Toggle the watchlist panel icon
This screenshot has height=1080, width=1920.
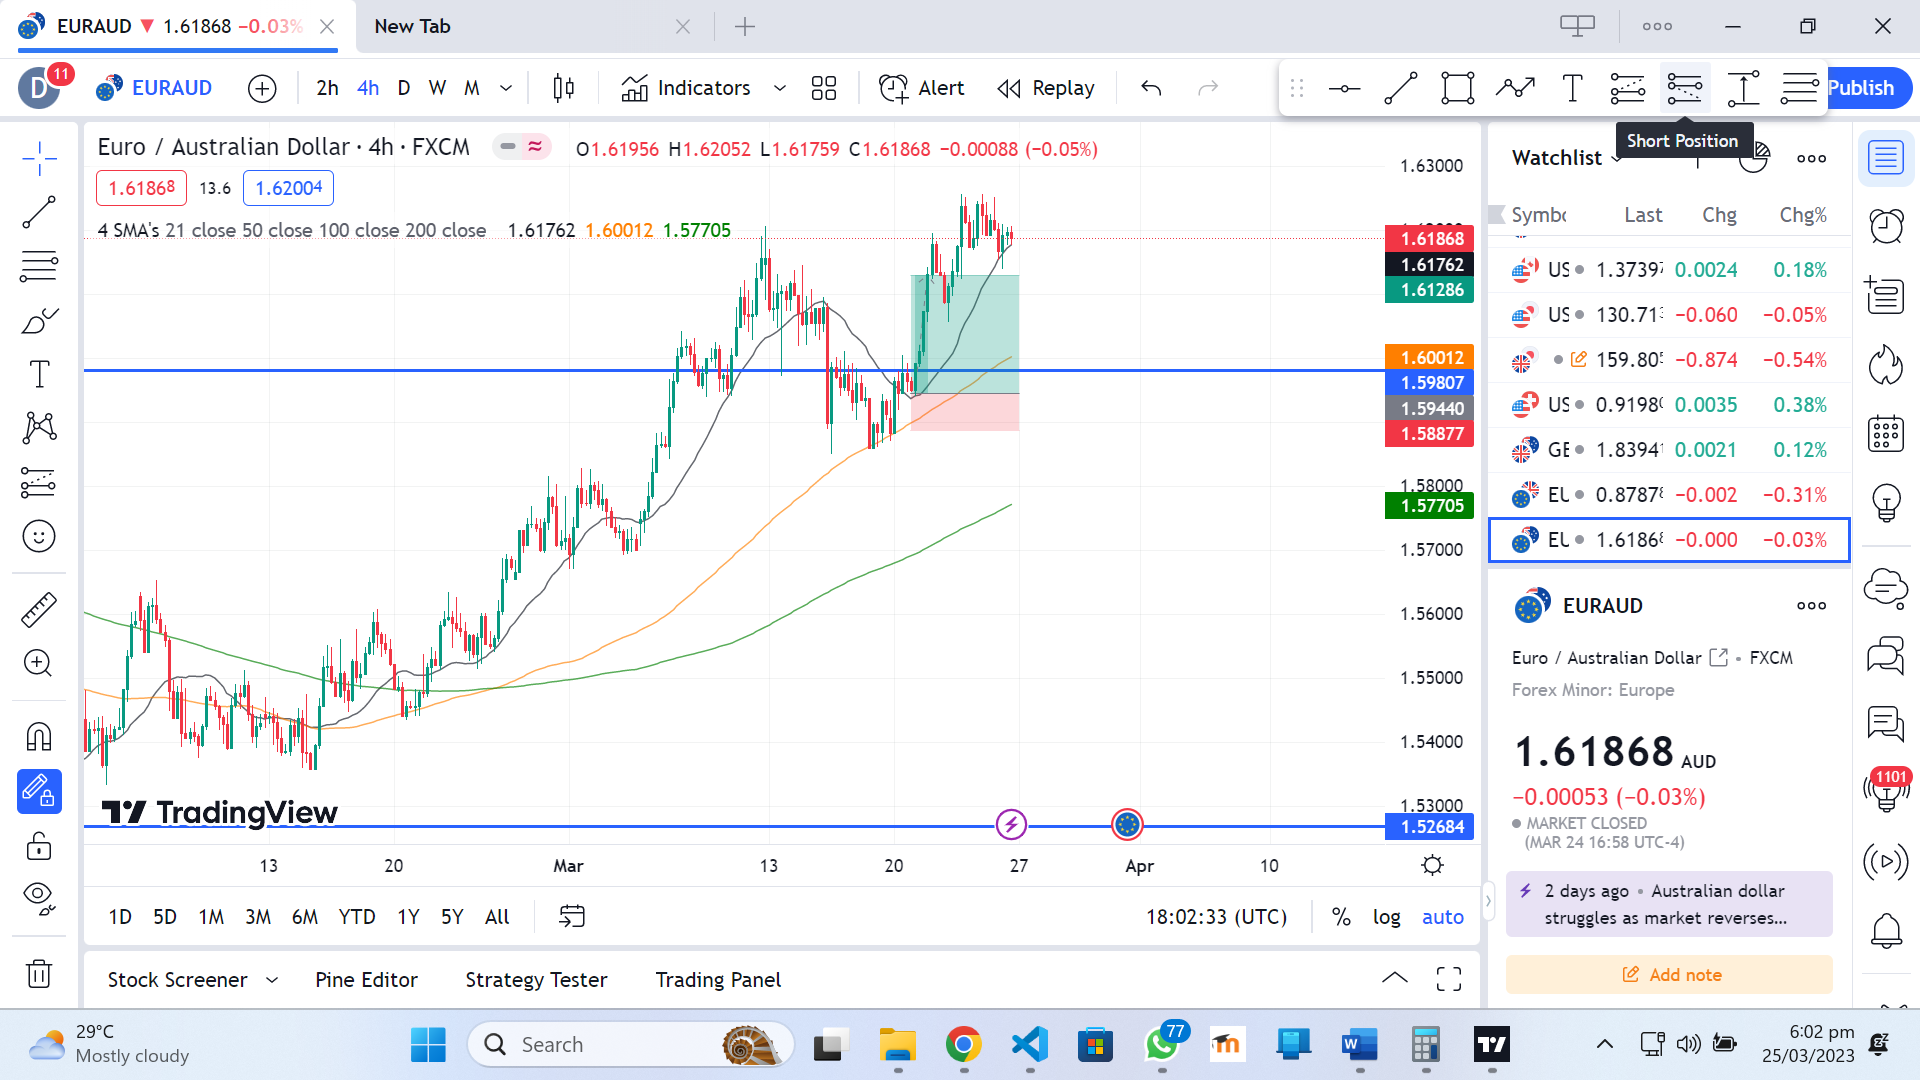coord(1886,158)
